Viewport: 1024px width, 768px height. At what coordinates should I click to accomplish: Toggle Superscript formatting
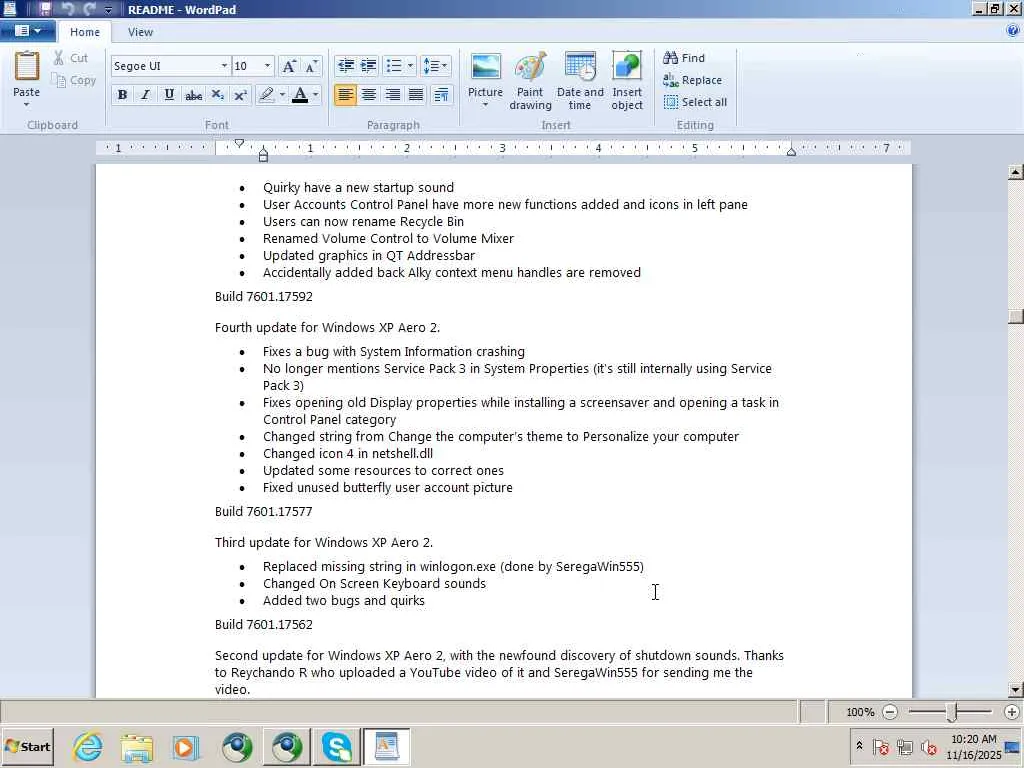(240, 95)
